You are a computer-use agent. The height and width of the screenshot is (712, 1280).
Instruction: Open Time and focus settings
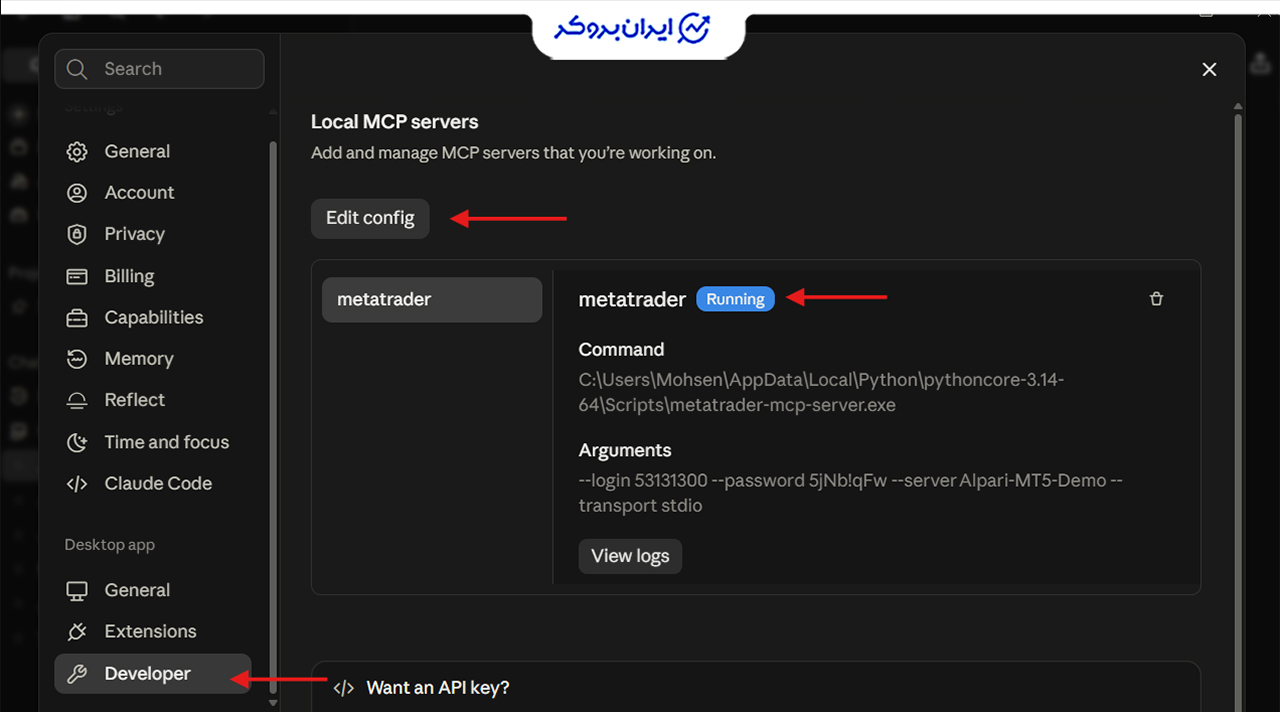pyautogui.click(x=153, y=442)
